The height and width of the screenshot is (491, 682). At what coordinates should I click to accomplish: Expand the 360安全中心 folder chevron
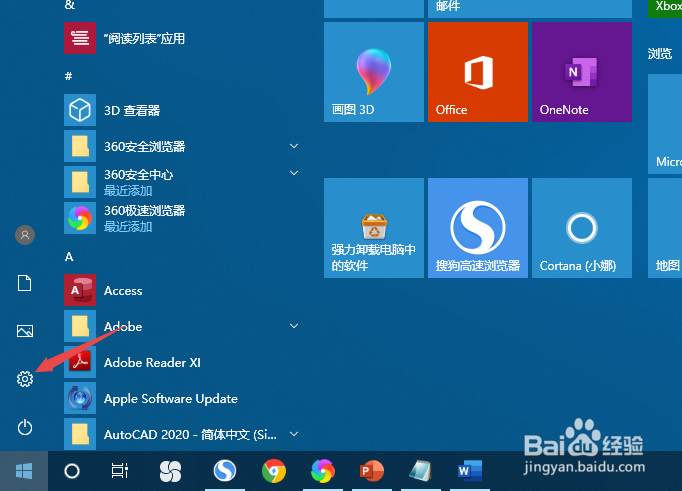pos(294,173)
